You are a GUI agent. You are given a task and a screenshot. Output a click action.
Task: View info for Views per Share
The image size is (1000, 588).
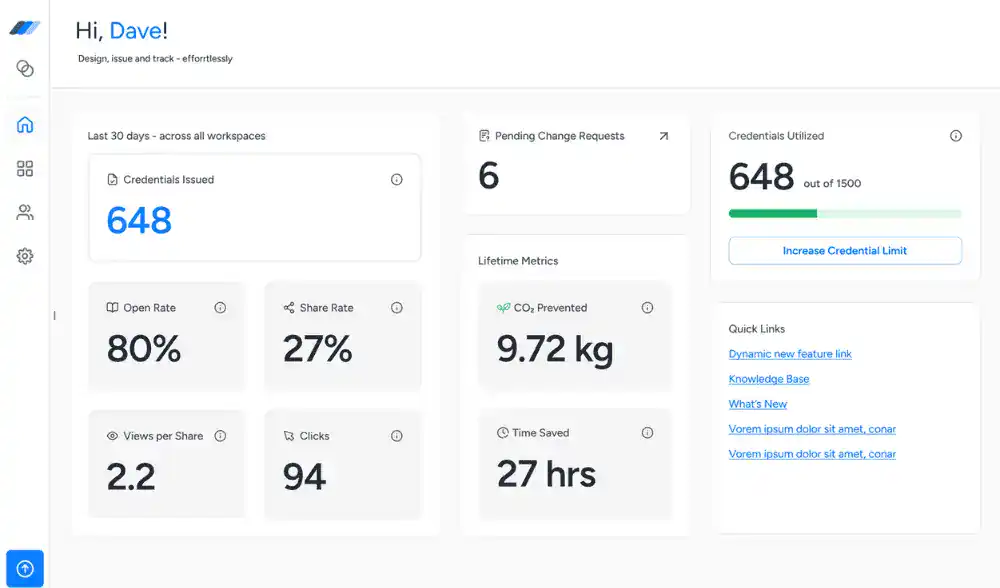[x=220, y=436]
